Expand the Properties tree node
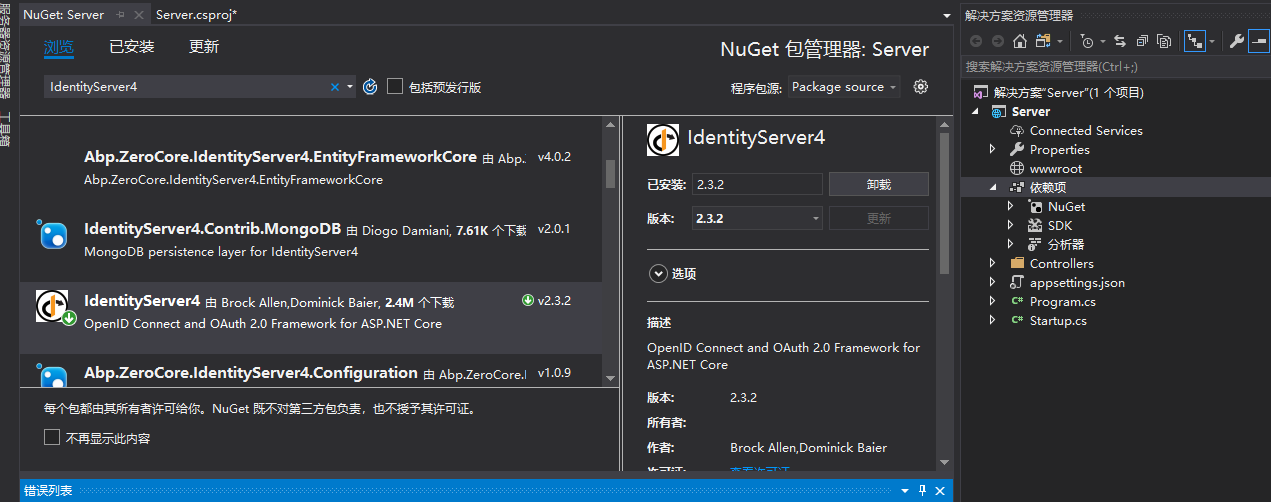 pyautogui.click(x=992, y=149)
